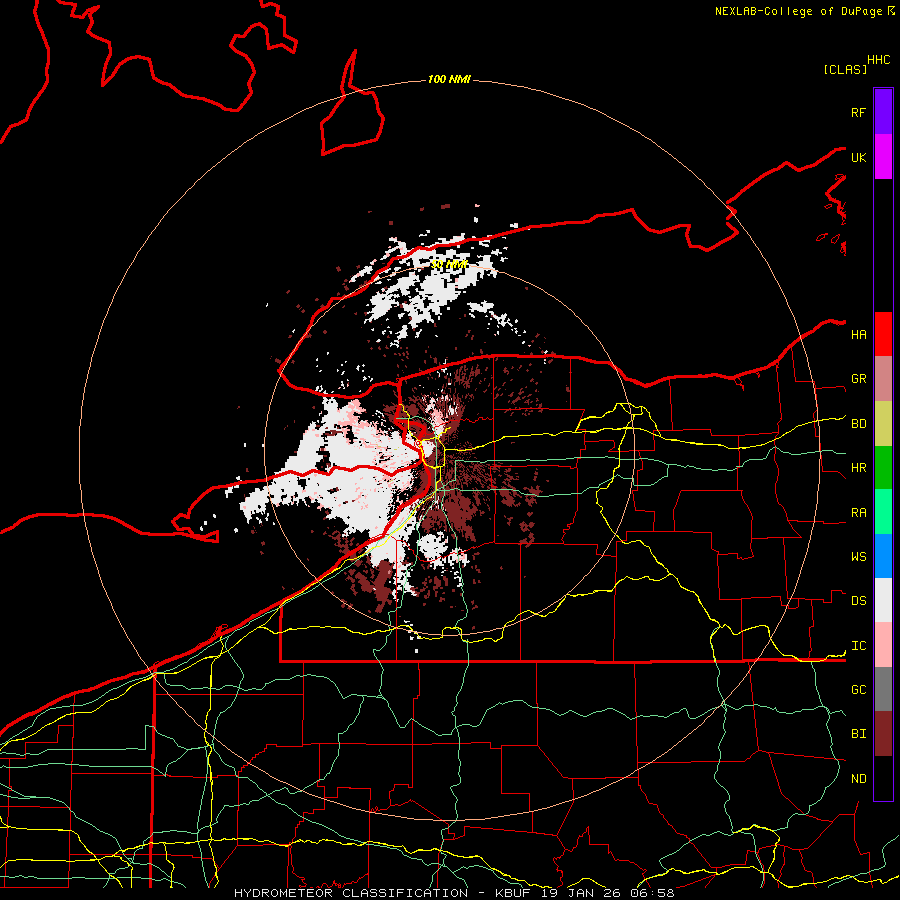Viewport: 900px width, 900px height.
Task: Pick the RA light-green legend swatch
Action: [x=883, y=512]
